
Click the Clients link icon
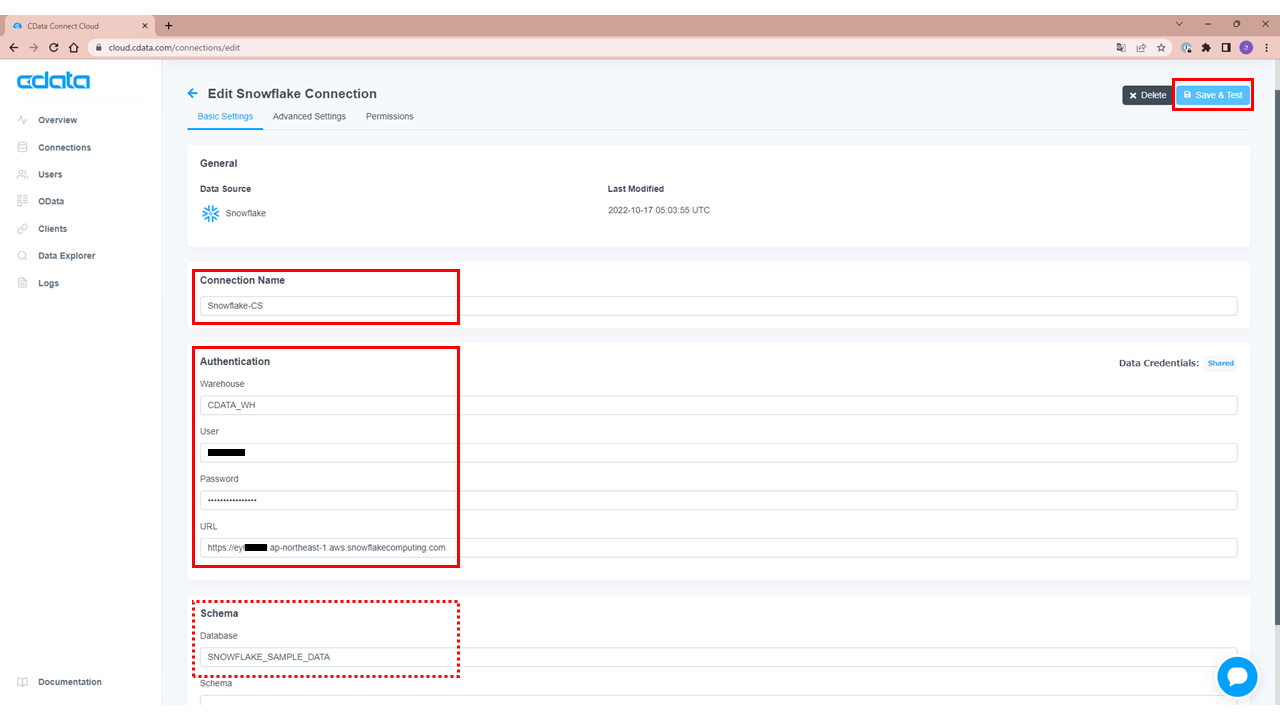[x=22, y=229]
